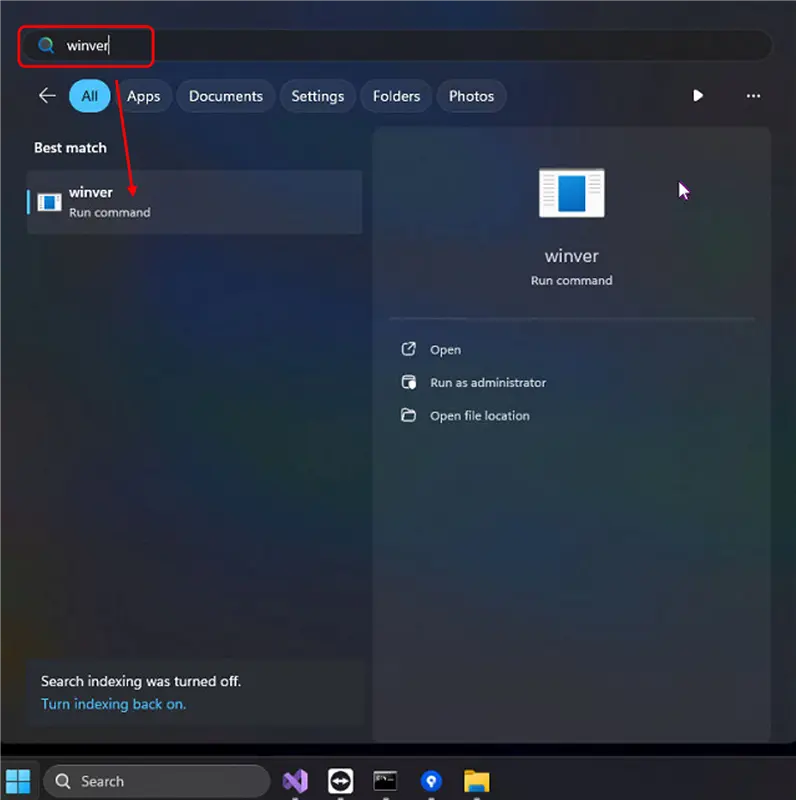This screenshot has height=800, width=796.
Task: Switch to the Documents filter tab
Action: (226, 96)
